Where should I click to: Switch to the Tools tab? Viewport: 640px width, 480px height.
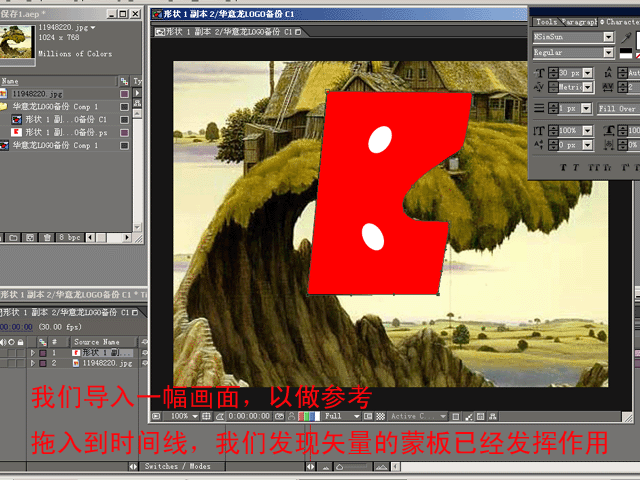(x=547, y=22)
